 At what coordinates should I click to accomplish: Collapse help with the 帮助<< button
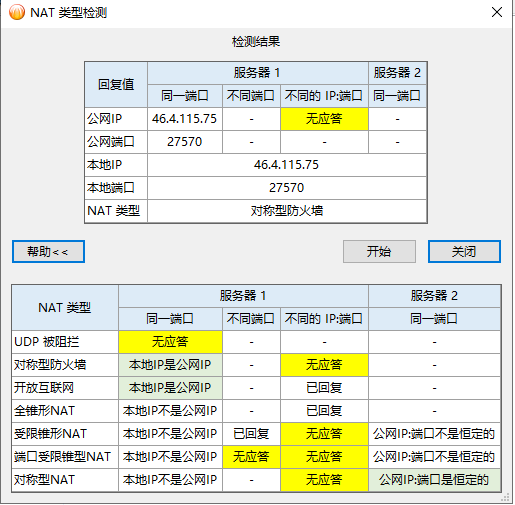pyautogui.click(x=48, y=251)
